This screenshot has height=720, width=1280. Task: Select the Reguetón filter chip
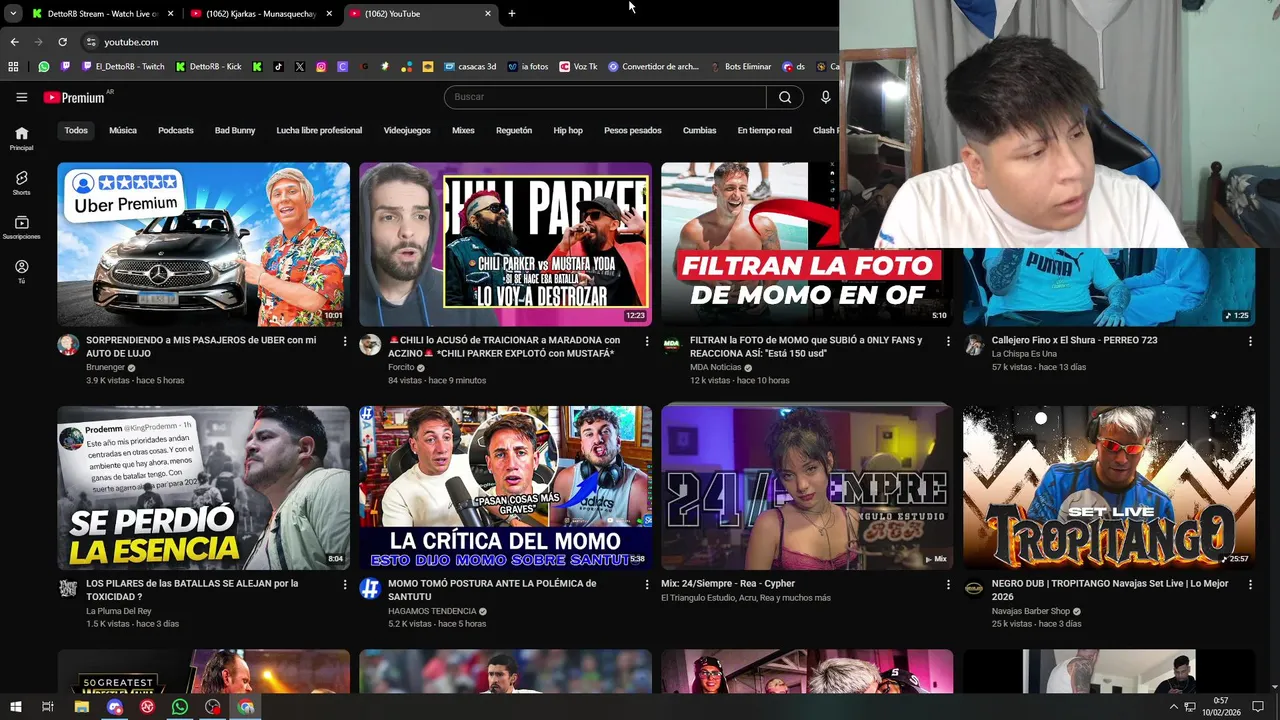pyautogui.click(x=514, y=130)
